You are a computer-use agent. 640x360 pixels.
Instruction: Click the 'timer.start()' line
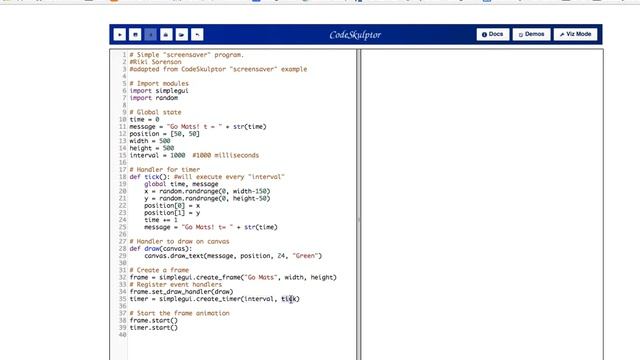point(153,328)
